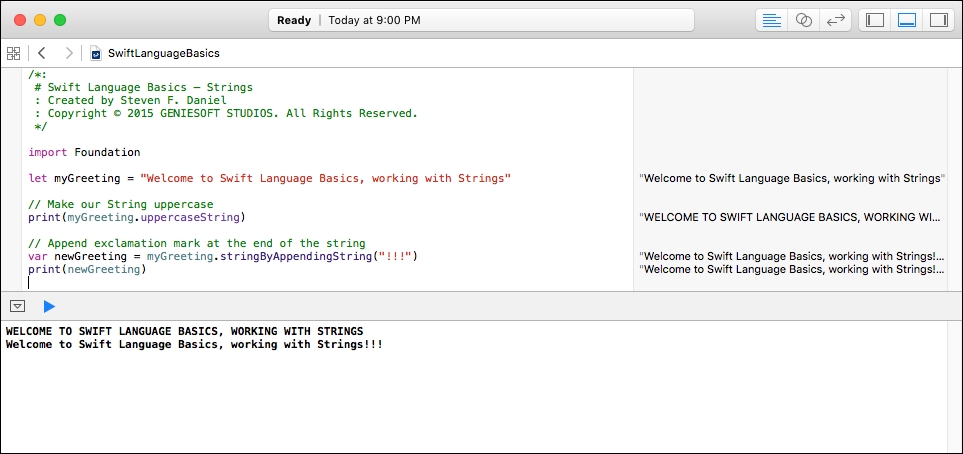Show the myGreeting result in the sidebar
This screenshot has width=963, height=454.
tap(792, 179)
